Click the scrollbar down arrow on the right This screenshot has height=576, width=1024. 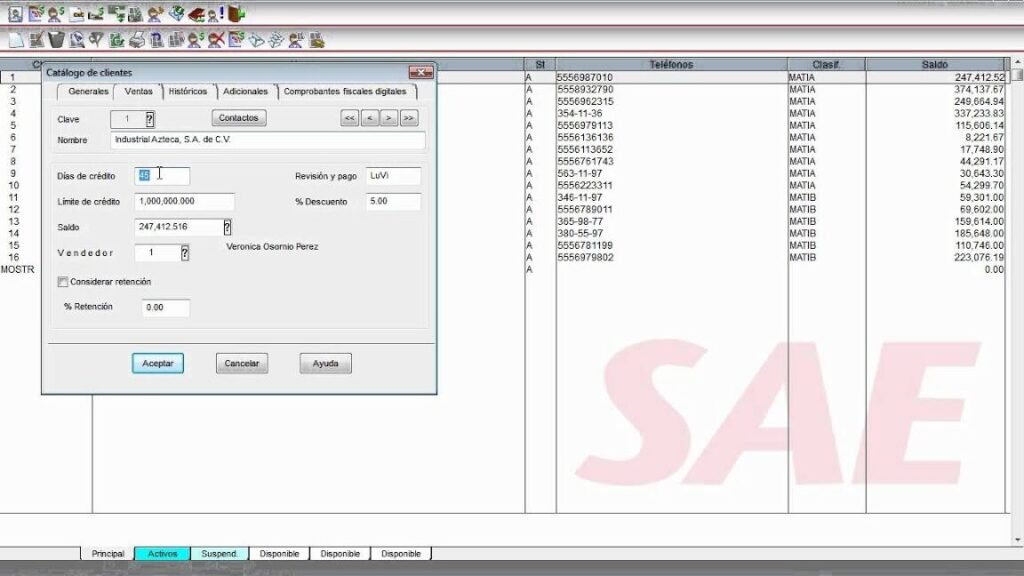1017,540
